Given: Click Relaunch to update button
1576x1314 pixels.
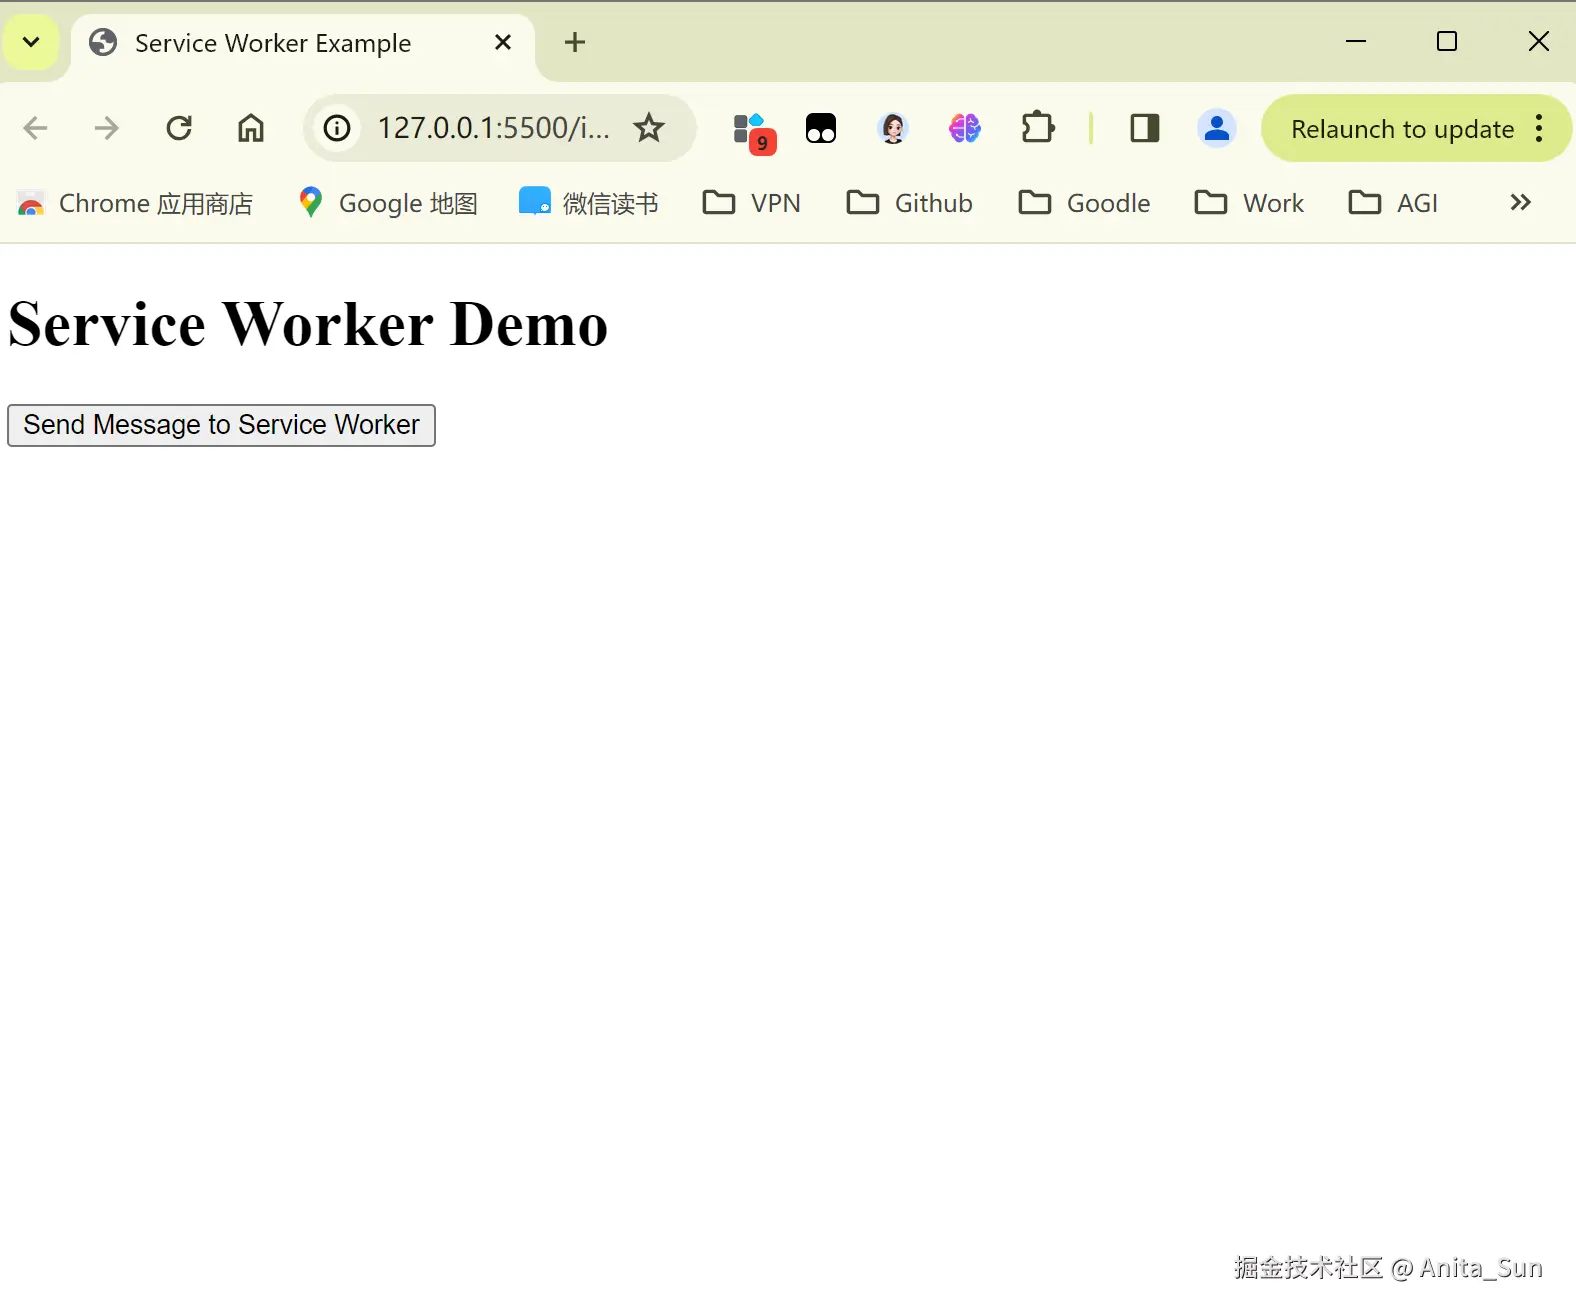Looking at the screenshot, I should click(x=1402, y=128).
